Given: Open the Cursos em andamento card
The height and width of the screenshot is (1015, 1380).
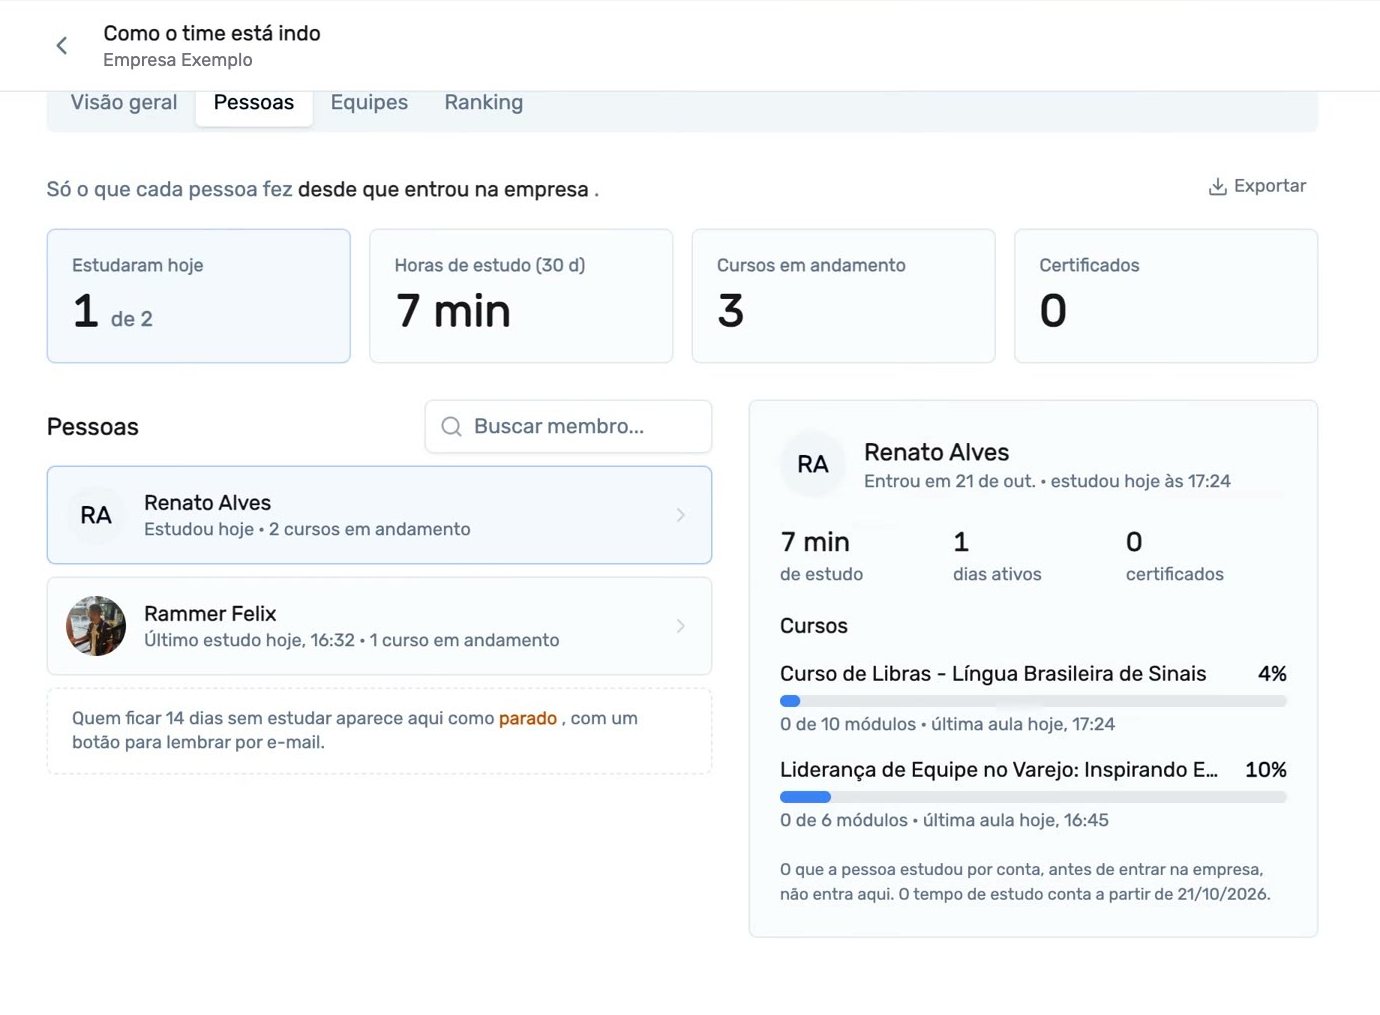Looking at the screenshot, I should point(843,296).
